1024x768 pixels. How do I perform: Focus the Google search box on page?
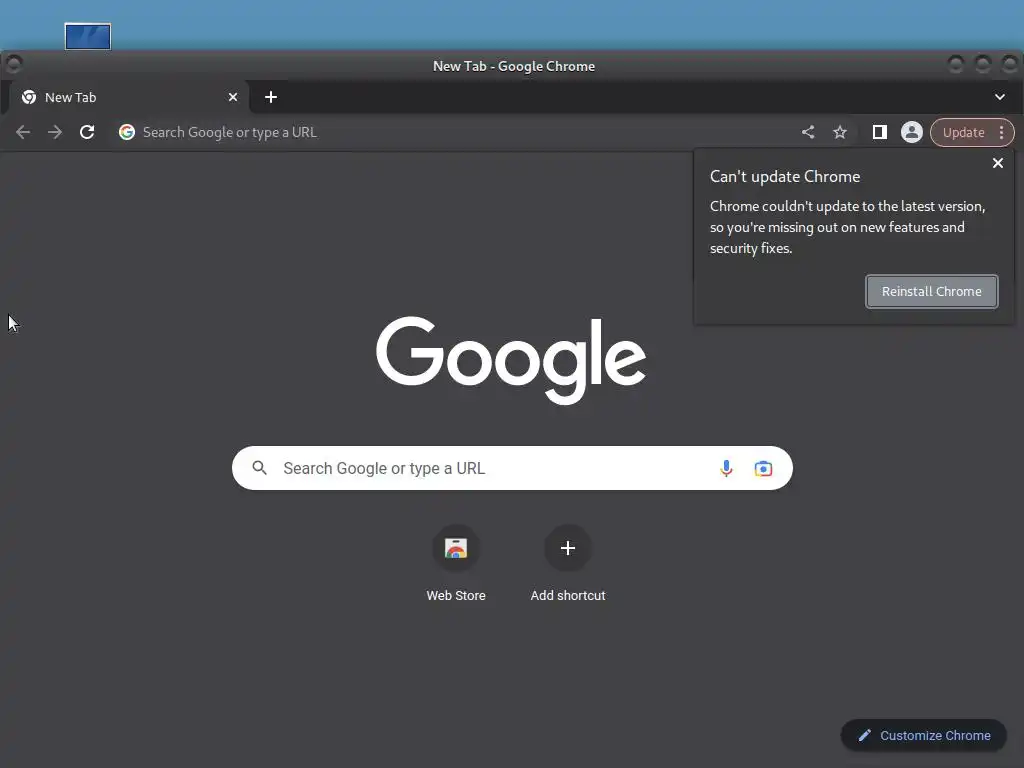[x=512, y=468]
